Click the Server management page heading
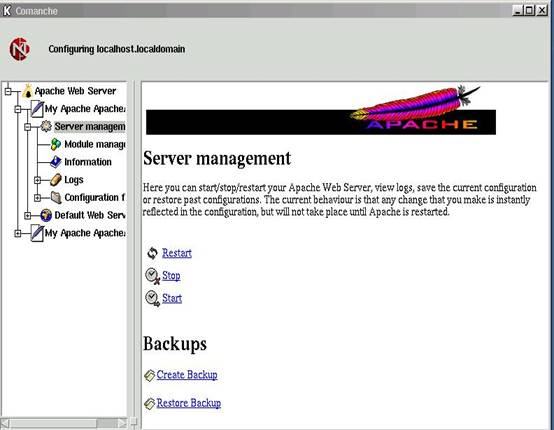554x430 pixels. (217, 158)
